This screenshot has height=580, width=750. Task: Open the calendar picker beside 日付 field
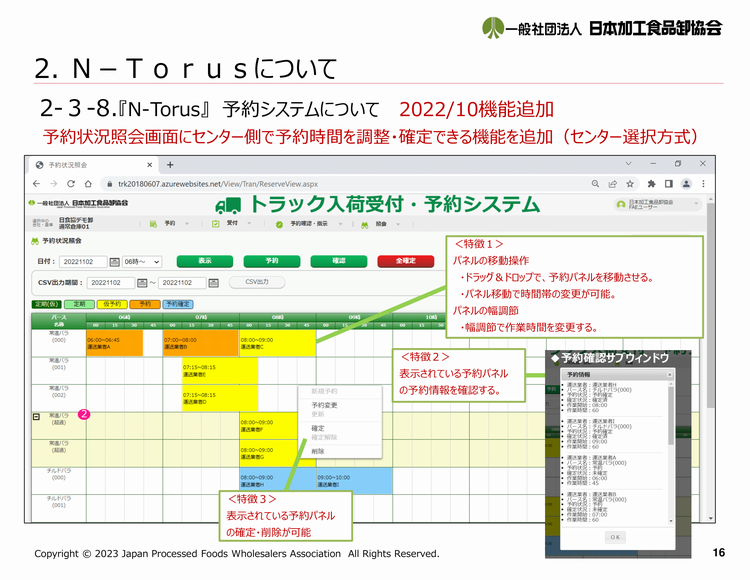tap(114, 262)
